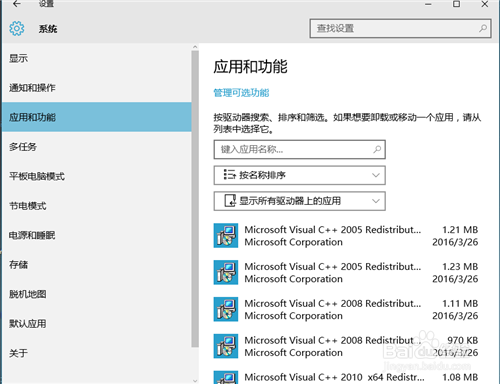Click the magnifier in app name search box

[377, 149]
